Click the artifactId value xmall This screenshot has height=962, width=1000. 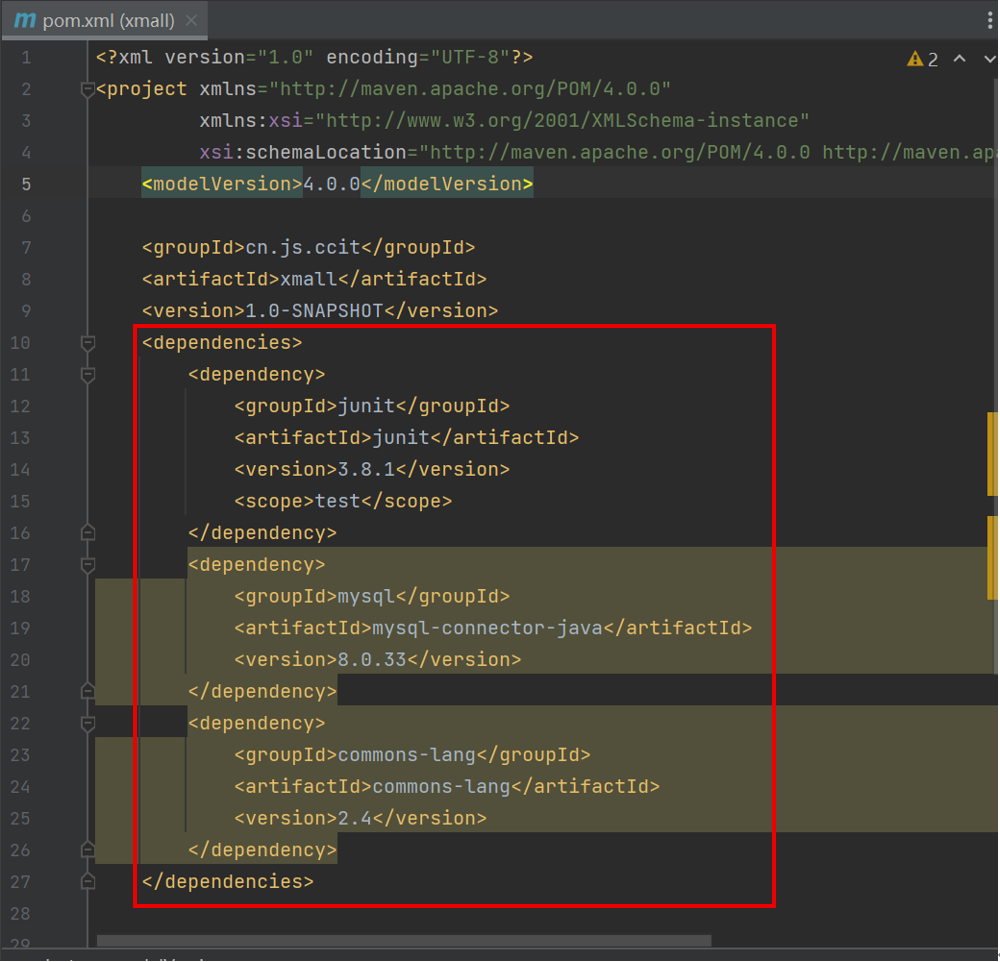click(x=309, y=279)
